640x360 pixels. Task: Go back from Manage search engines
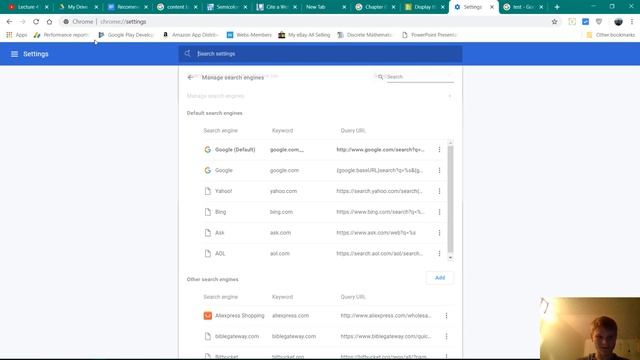(x=190, y=77)
